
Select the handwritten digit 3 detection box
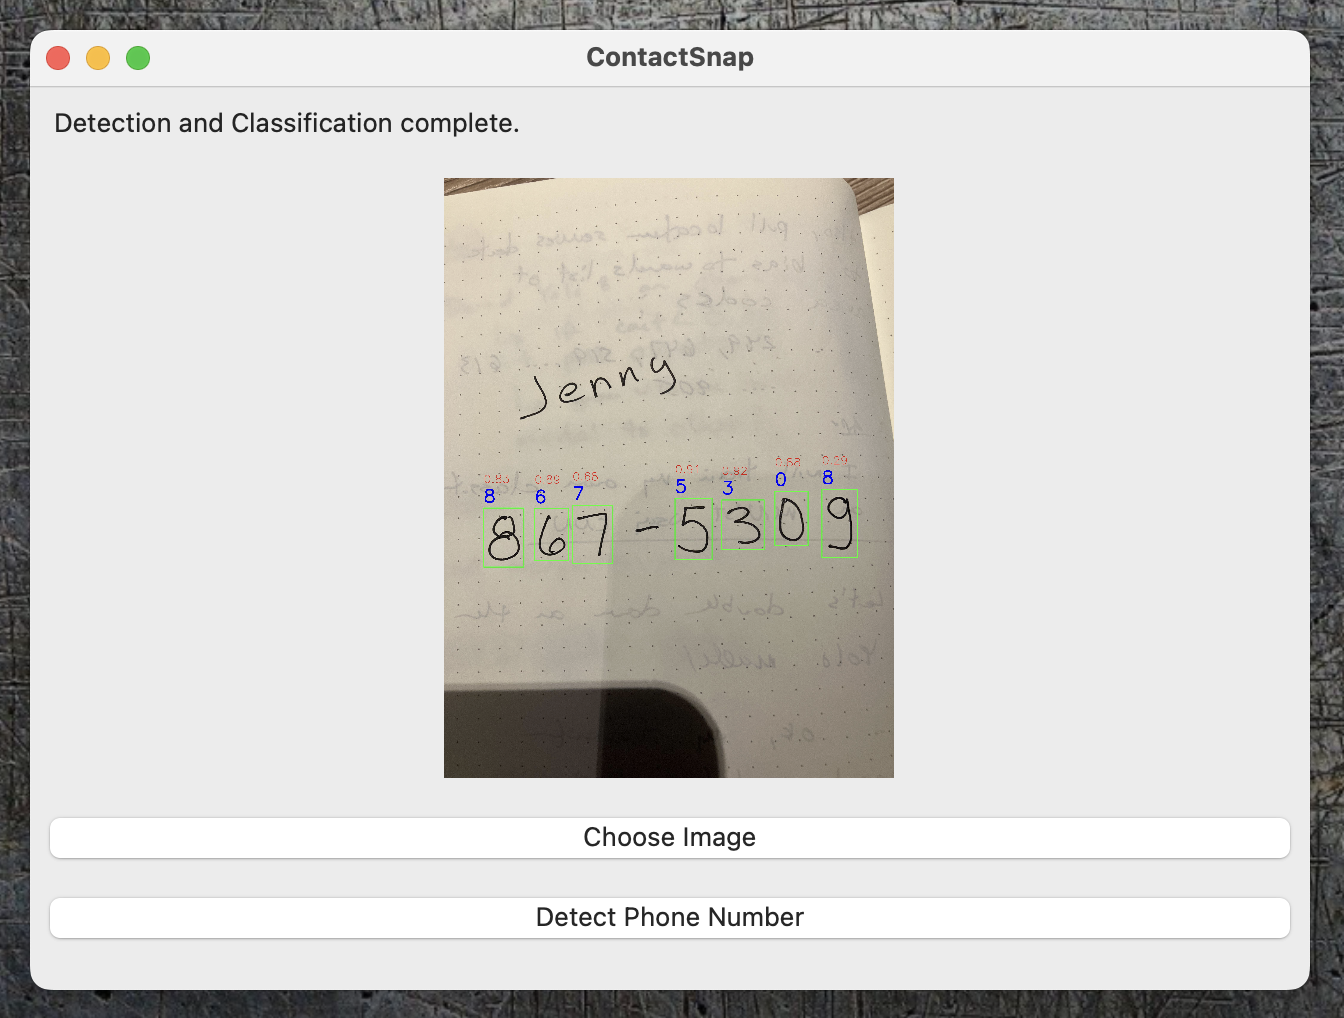pyautogui.click(x=744, y=524)
